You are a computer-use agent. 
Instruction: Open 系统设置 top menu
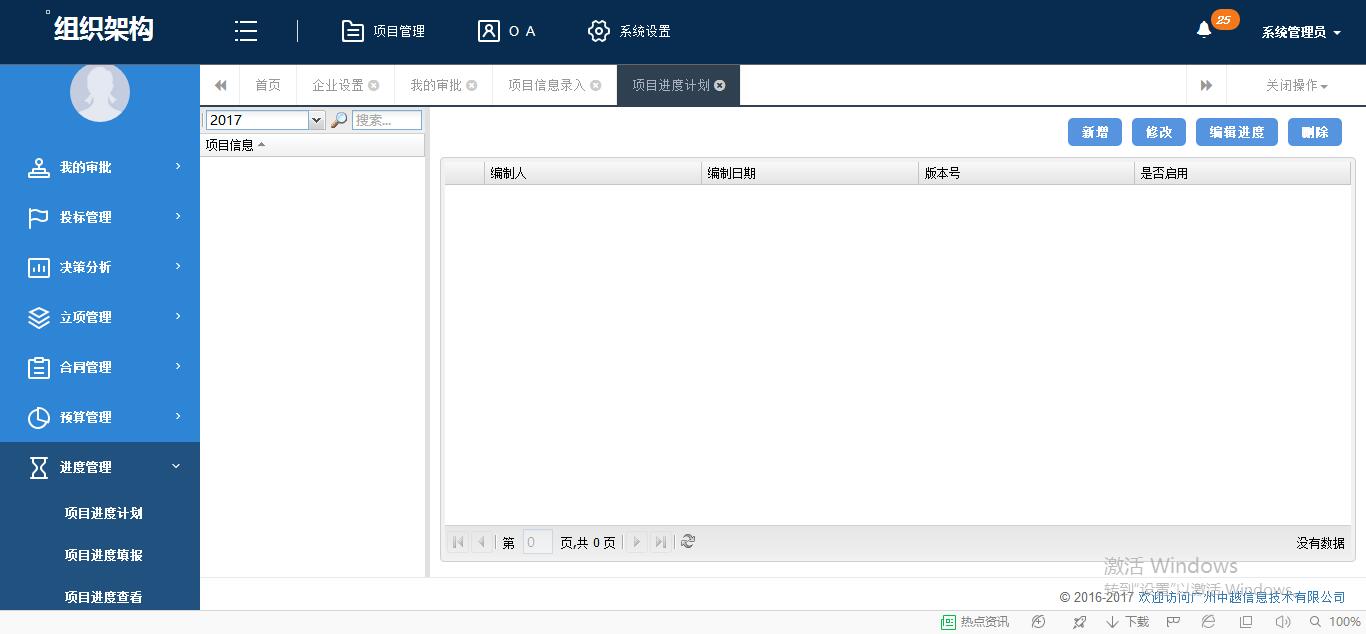point(629,31)
